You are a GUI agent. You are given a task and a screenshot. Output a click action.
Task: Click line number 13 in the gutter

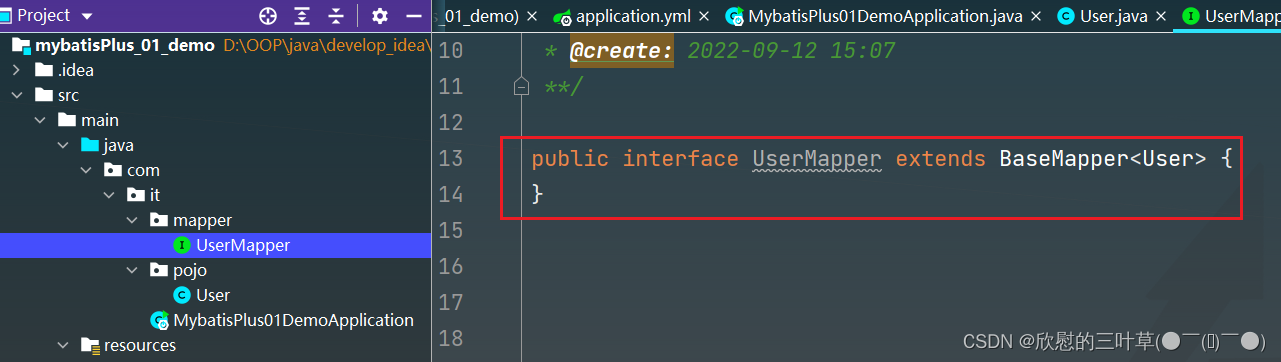click(x=451, y=158)
